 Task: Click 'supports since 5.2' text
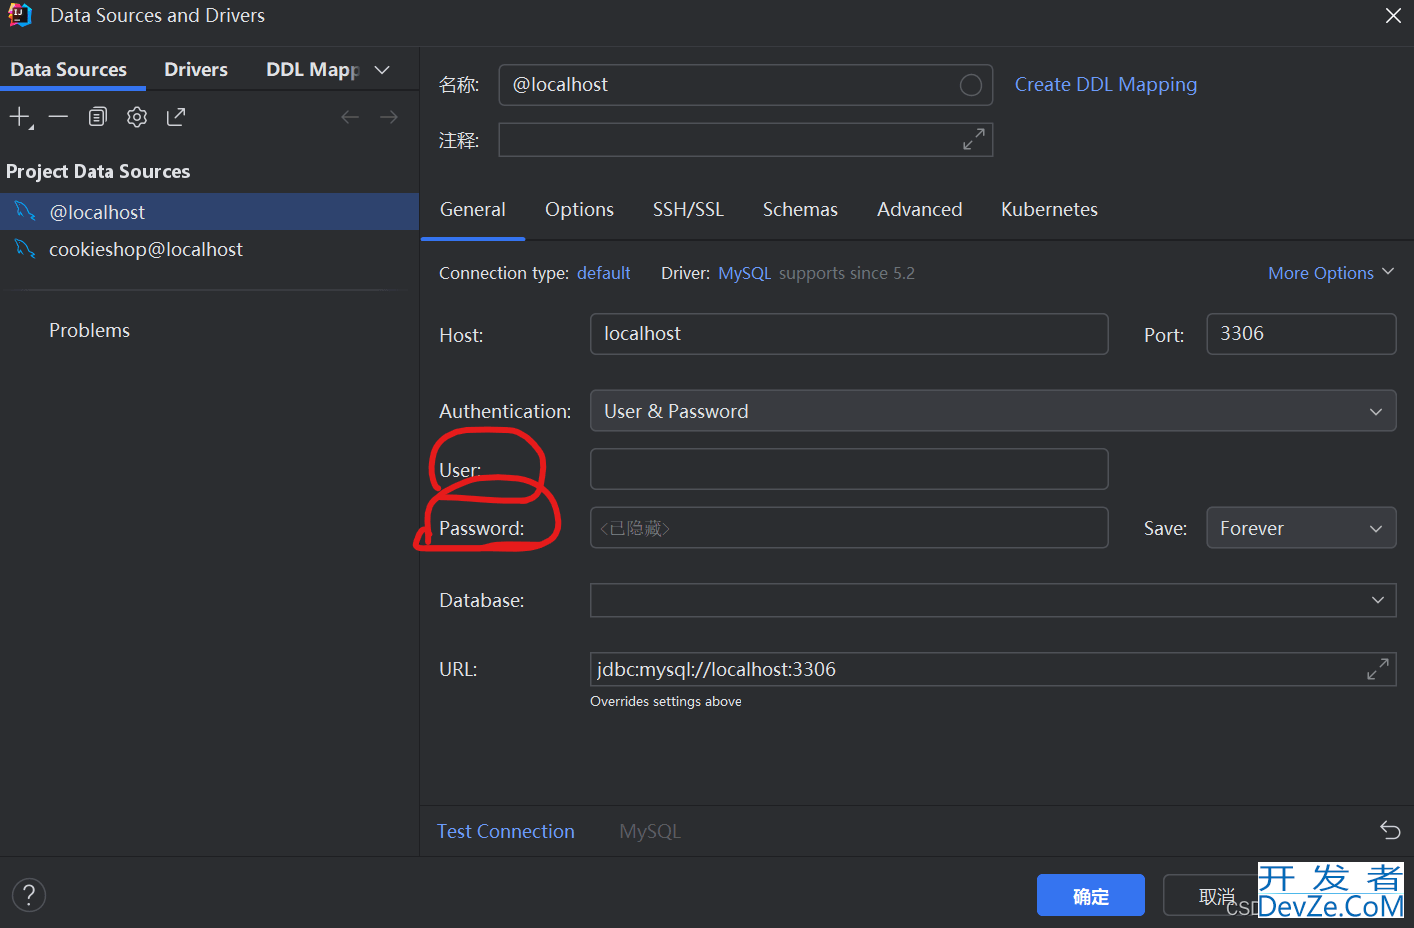tap(847, 273)
